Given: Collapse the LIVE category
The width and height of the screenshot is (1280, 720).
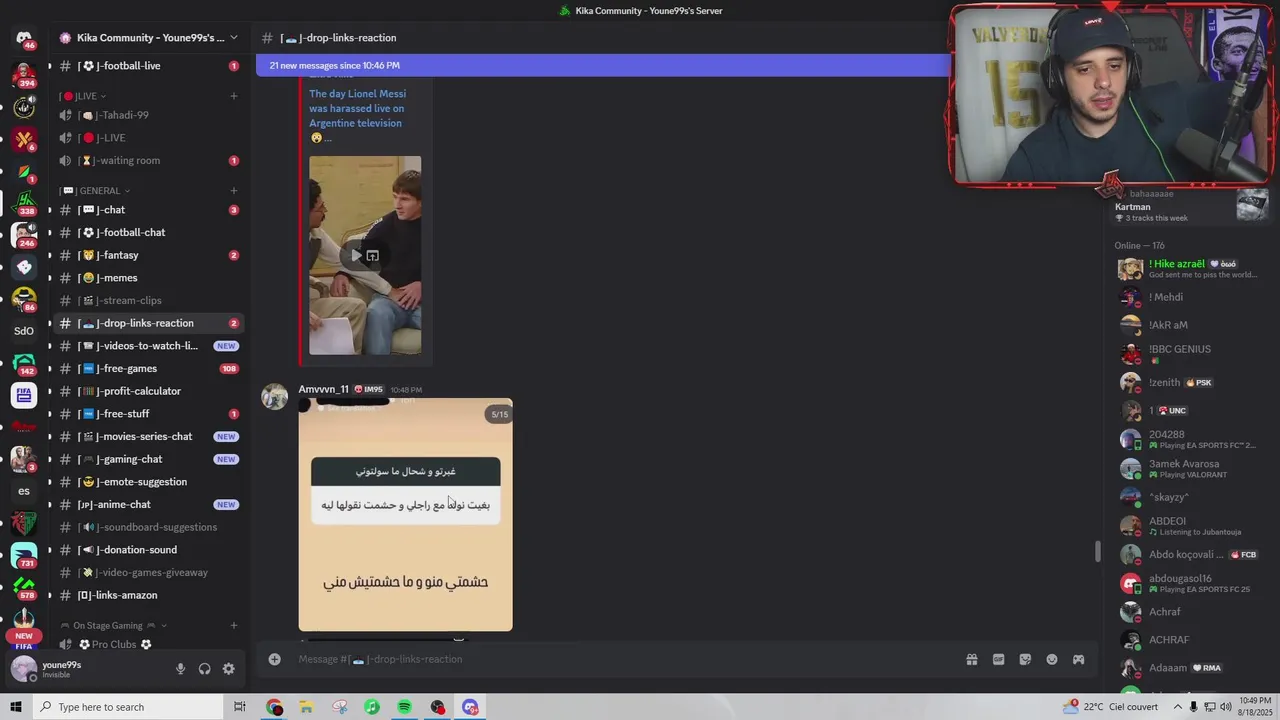Looking at the screenshot, I should coord(84,96).
